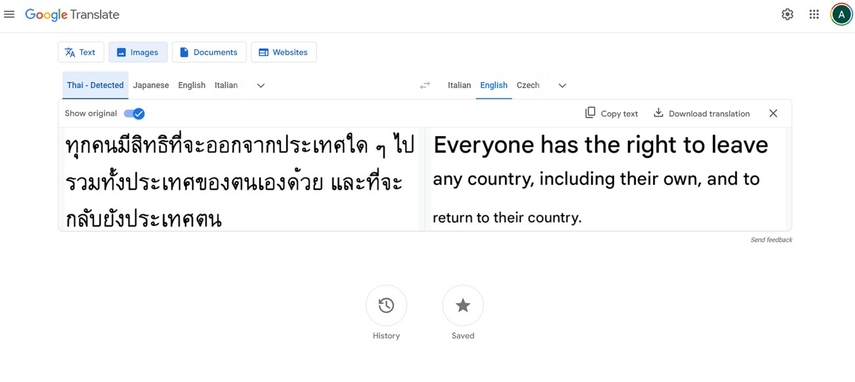Open the Google apps grid
The height and width of the screenshot is (382, 855).
(814, 15)
